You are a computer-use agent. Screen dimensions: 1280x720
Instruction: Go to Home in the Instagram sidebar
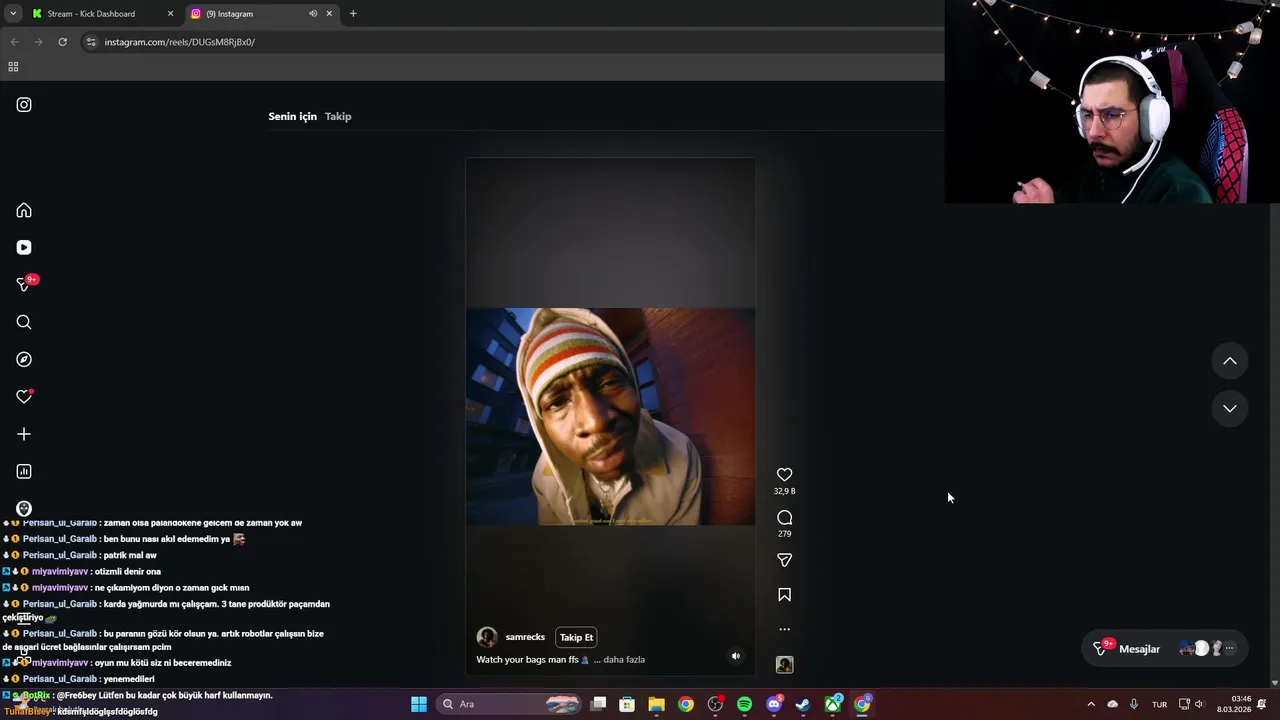point(24,210)
